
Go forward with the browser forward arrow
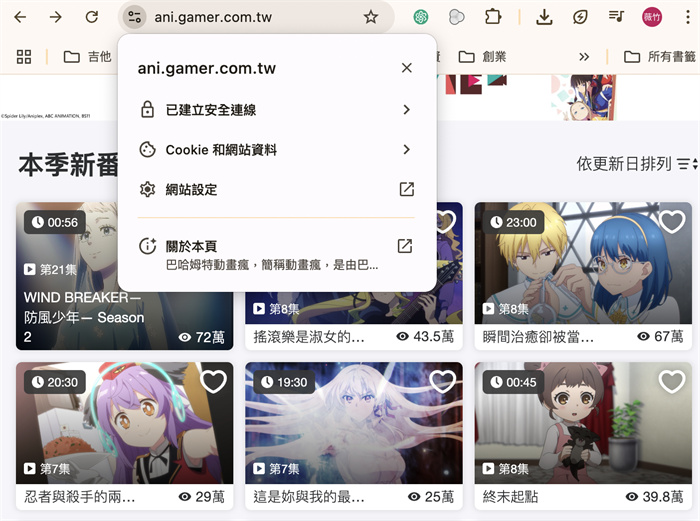56,17
